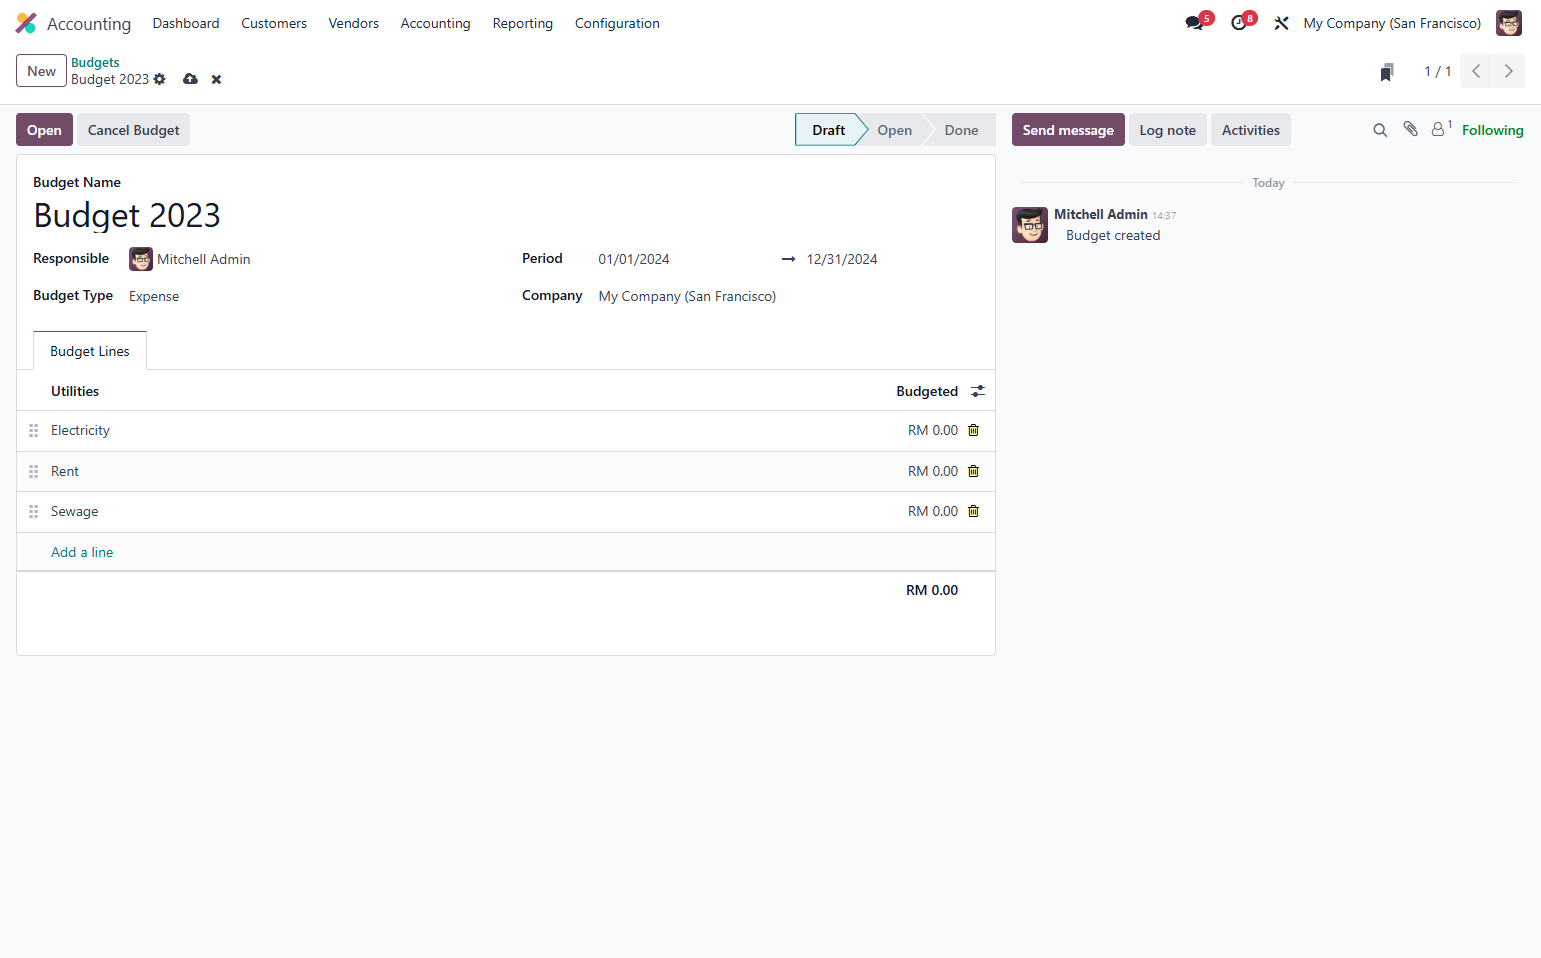Screen dimensions: 1541x958
Task: Click the Rent row drag handle
Action: 33,471
